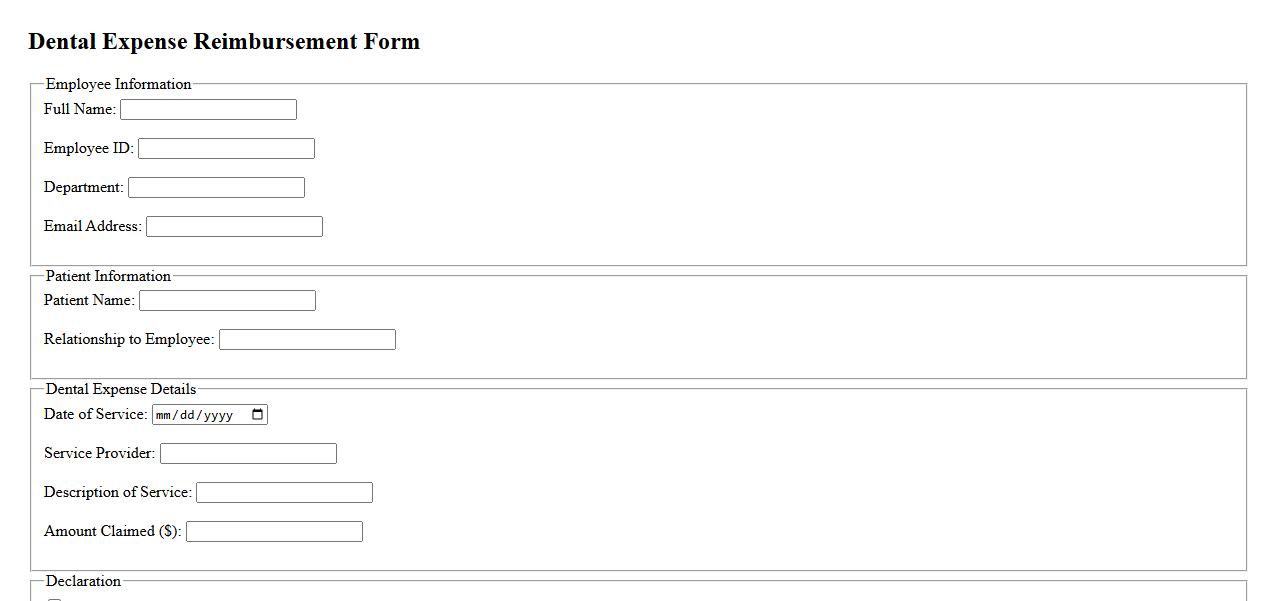The image size is (1278, 601).
Task: Click the Employee Information section legend
Action: (x=118, y=85)
